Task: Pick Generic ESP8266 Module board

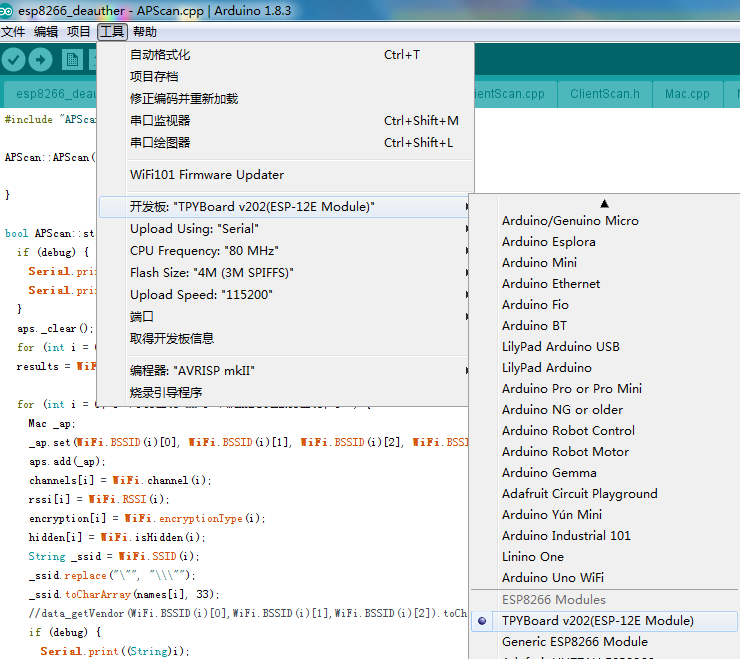Action: [574, 642]
